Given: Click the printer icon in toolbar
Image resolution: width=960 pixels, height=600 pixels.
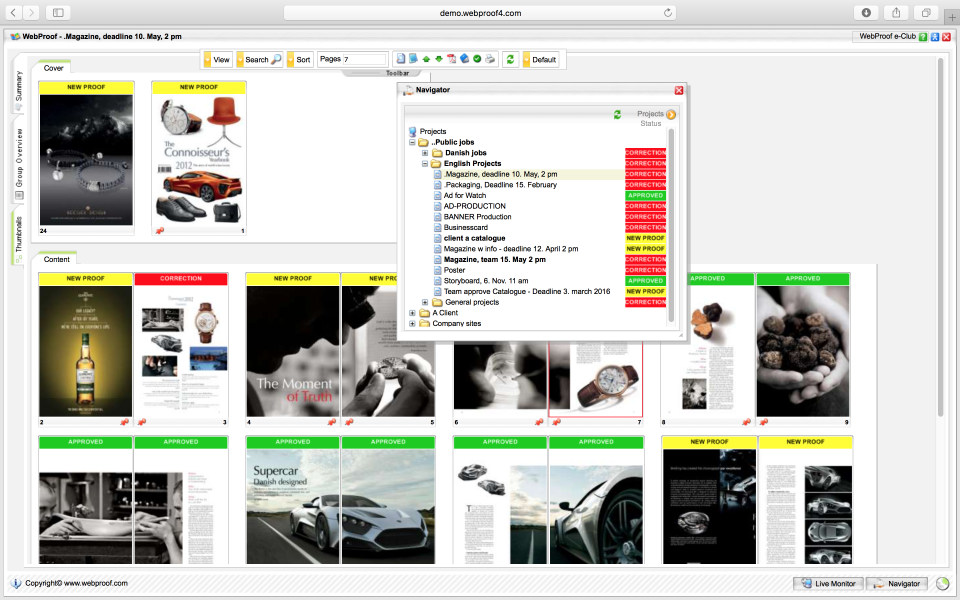Looking at the screenshot, I should (490, 59).
